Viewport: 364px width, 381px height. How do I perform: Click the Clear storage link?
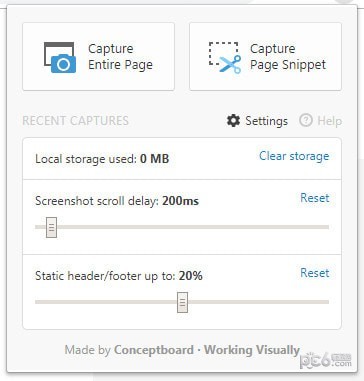pyautogui.click(x=294, y=156)
